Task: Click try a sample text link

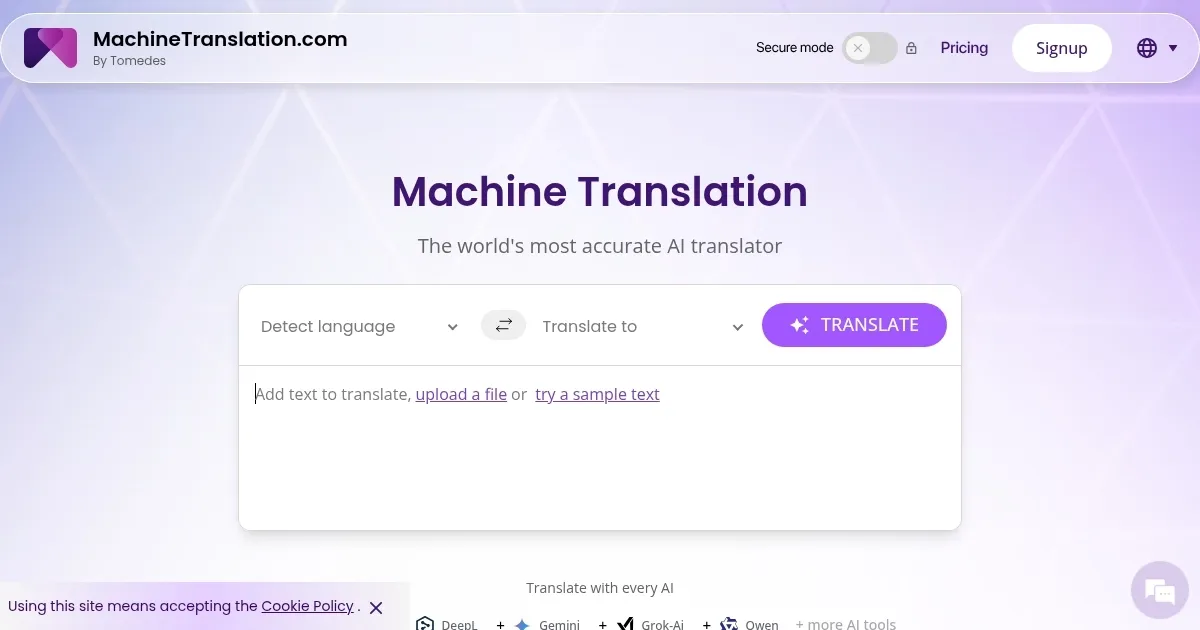Action: (597, 394)
